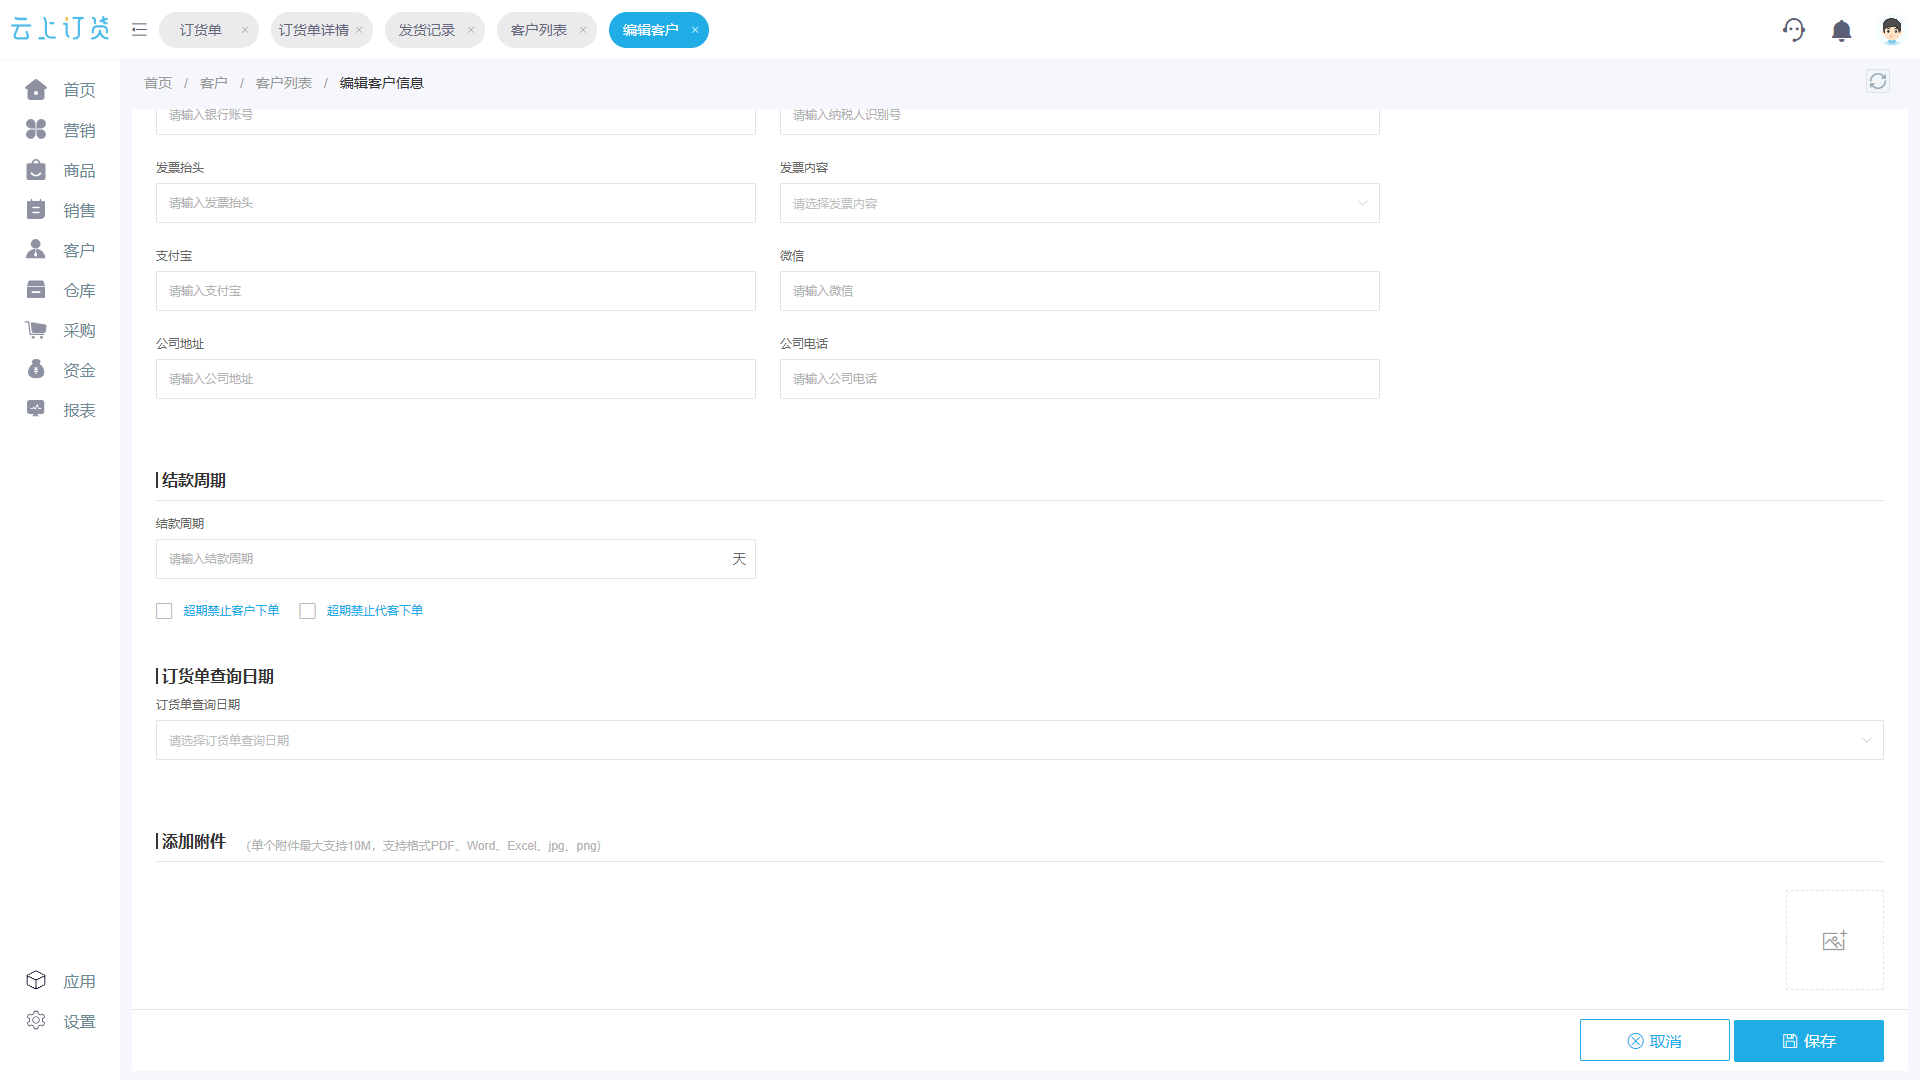Click the 保存 button
The image size is (1920, 1080).
click(x=1809, y=1041)
